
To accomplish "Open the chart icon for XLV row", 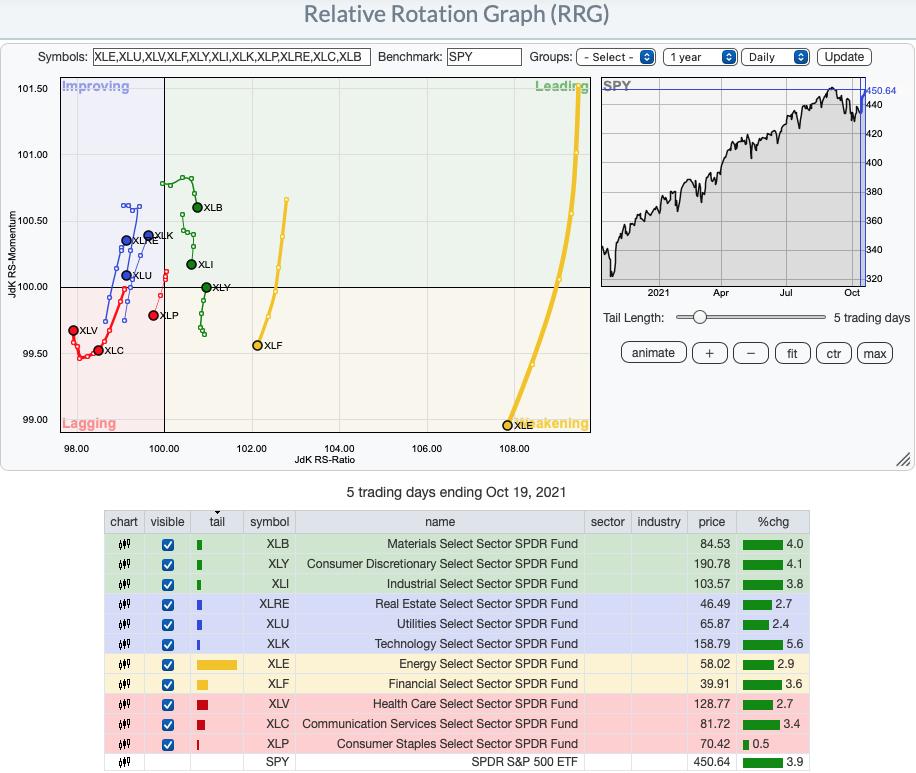I will tap(124, 705).
